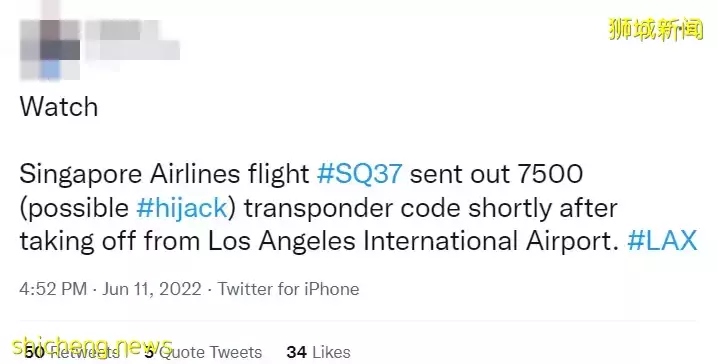Screen dimensions: 717x364
Task: Click the blurred display name
Action: (x=120, y=29)
